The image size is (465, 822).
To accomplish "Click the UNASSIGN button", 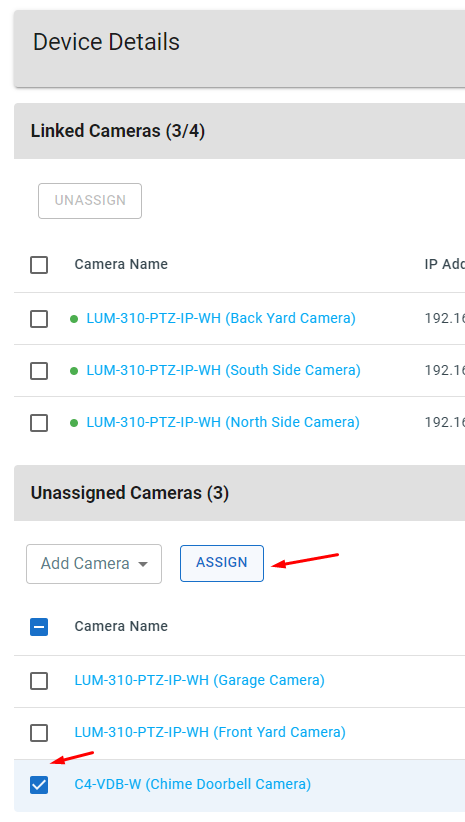I will 90,201.
